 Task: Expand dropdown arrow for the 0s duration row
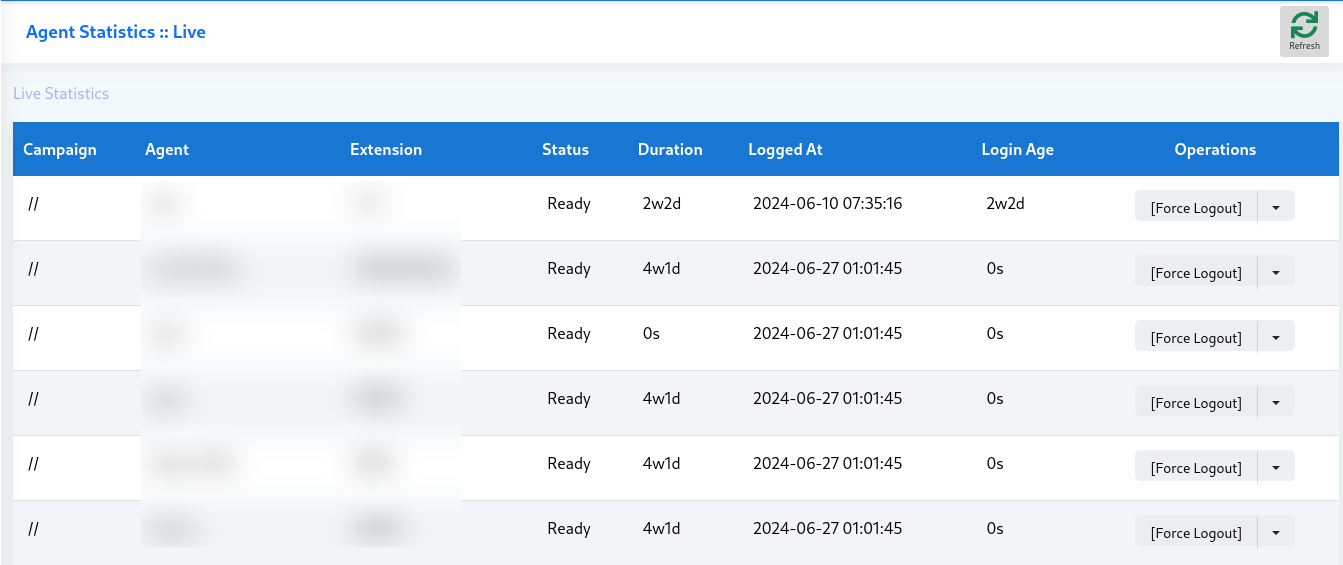1276,337
